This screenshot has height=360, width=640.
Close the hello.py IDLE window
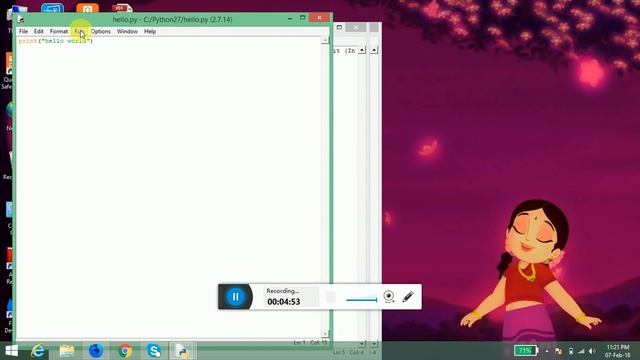pos(319,18)
